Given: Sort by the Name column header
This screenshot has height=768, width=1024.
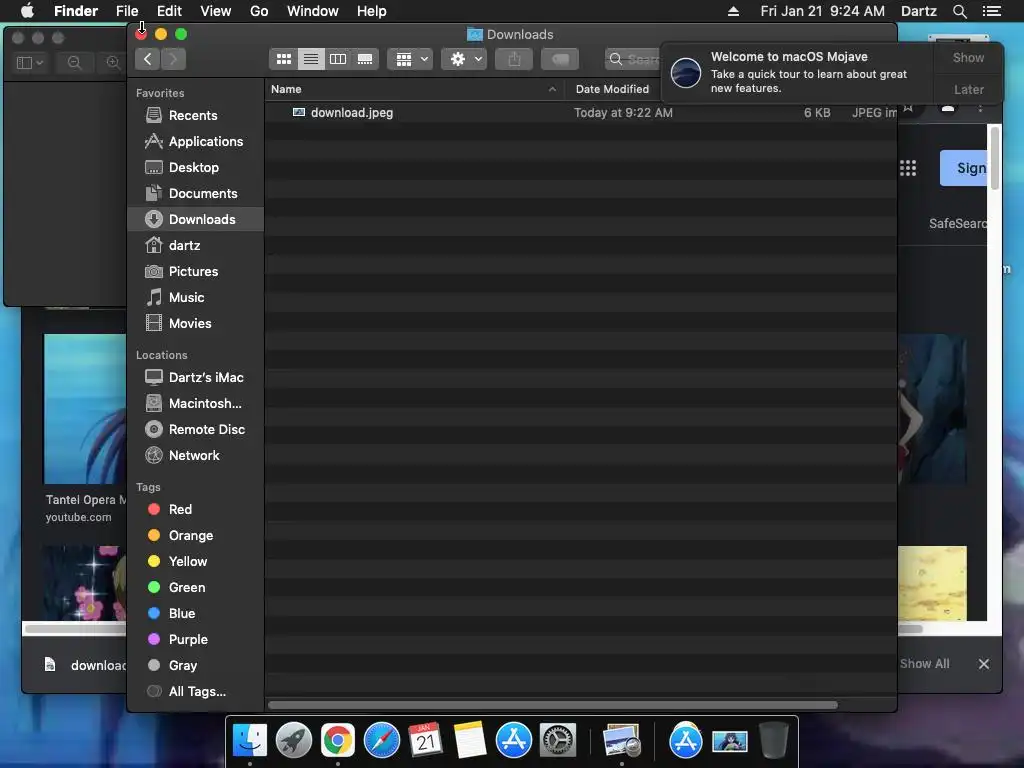Looking at the screenshot, I should (x=414, y=89).
